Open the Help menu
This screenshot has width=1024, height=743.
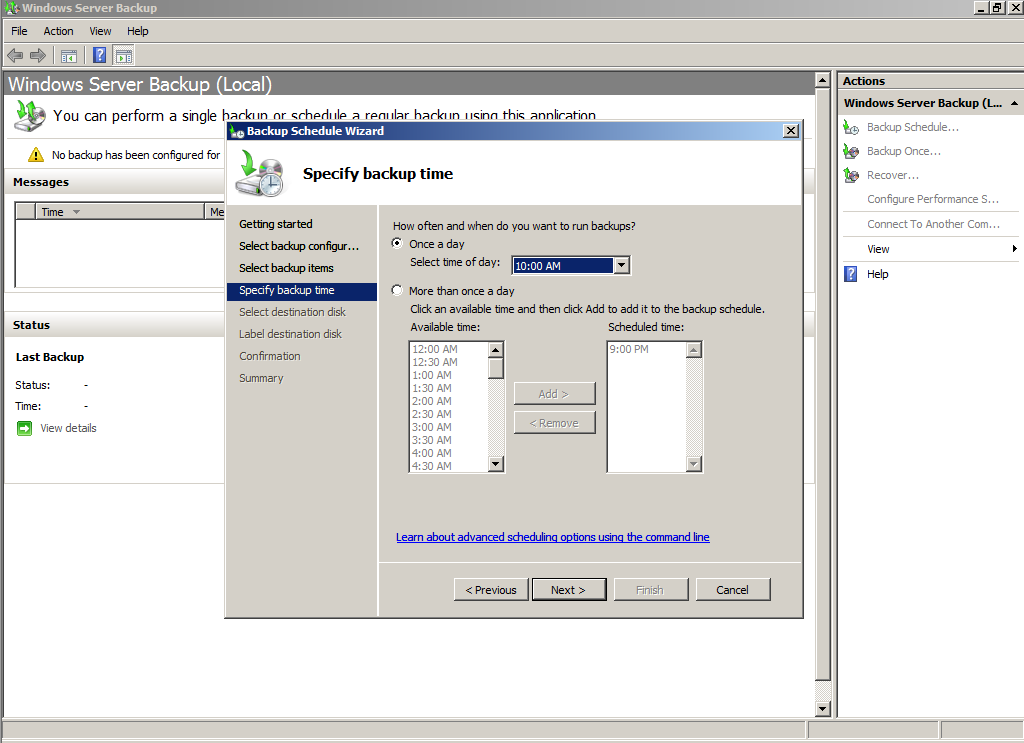click(x=137, y=31)
